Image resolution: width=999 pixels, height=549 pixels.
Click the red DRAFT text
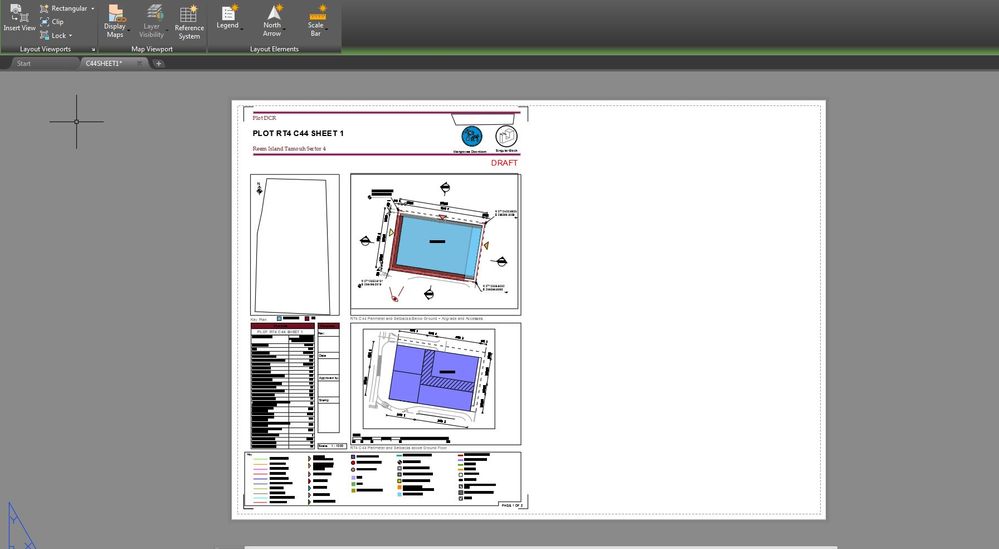[504, 163]
